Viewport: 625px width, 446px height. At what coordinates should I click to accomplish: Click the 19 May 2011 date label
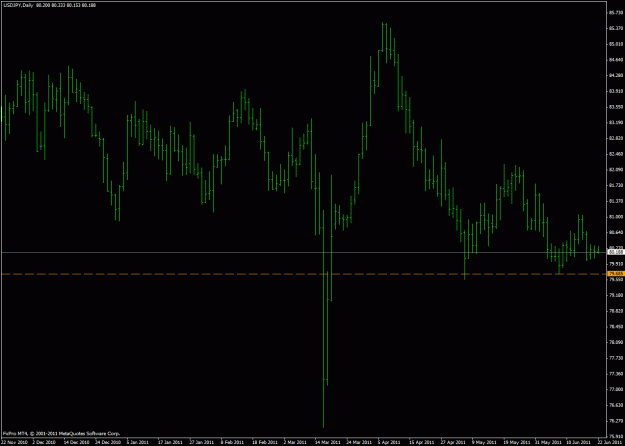click(515, 442)
